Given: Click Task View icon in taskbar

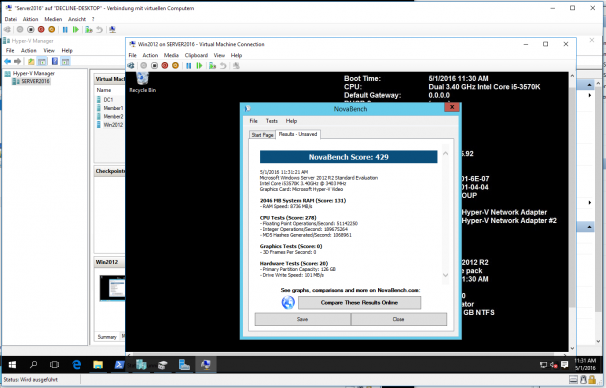Looking at the screenshot, I should tap(54, 364).
